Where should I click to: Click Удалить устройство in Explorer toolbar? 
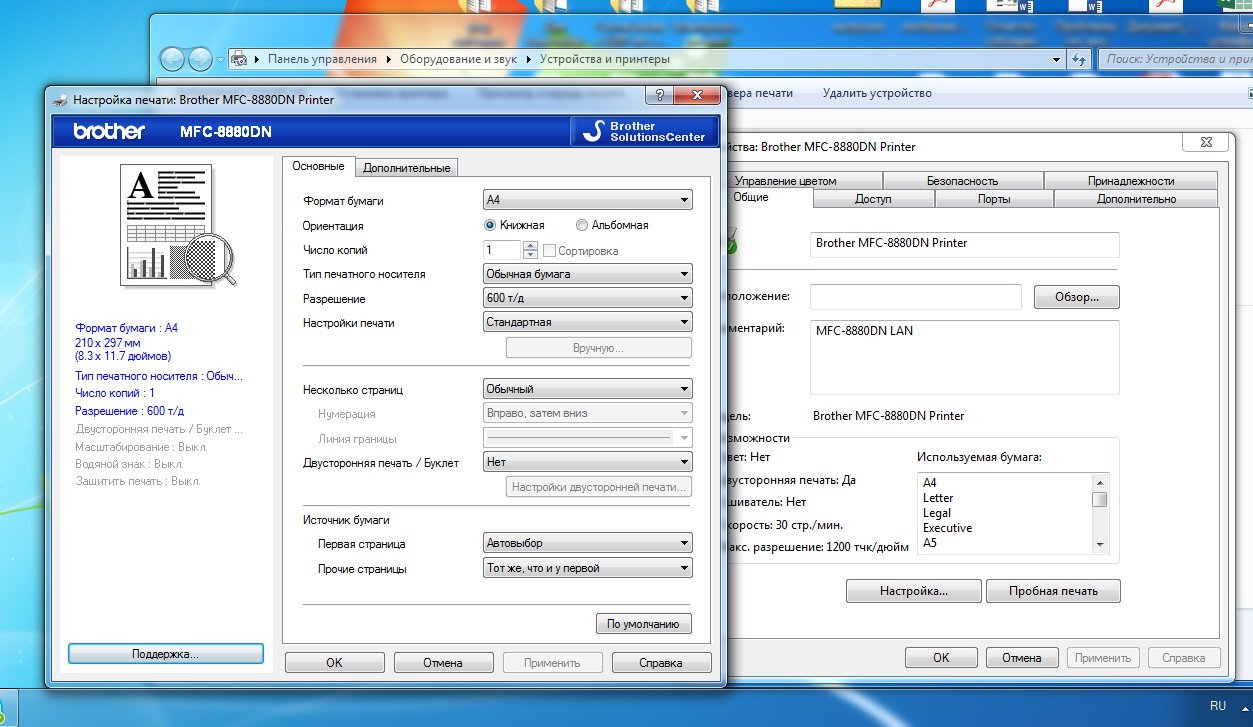click(877, 93)
